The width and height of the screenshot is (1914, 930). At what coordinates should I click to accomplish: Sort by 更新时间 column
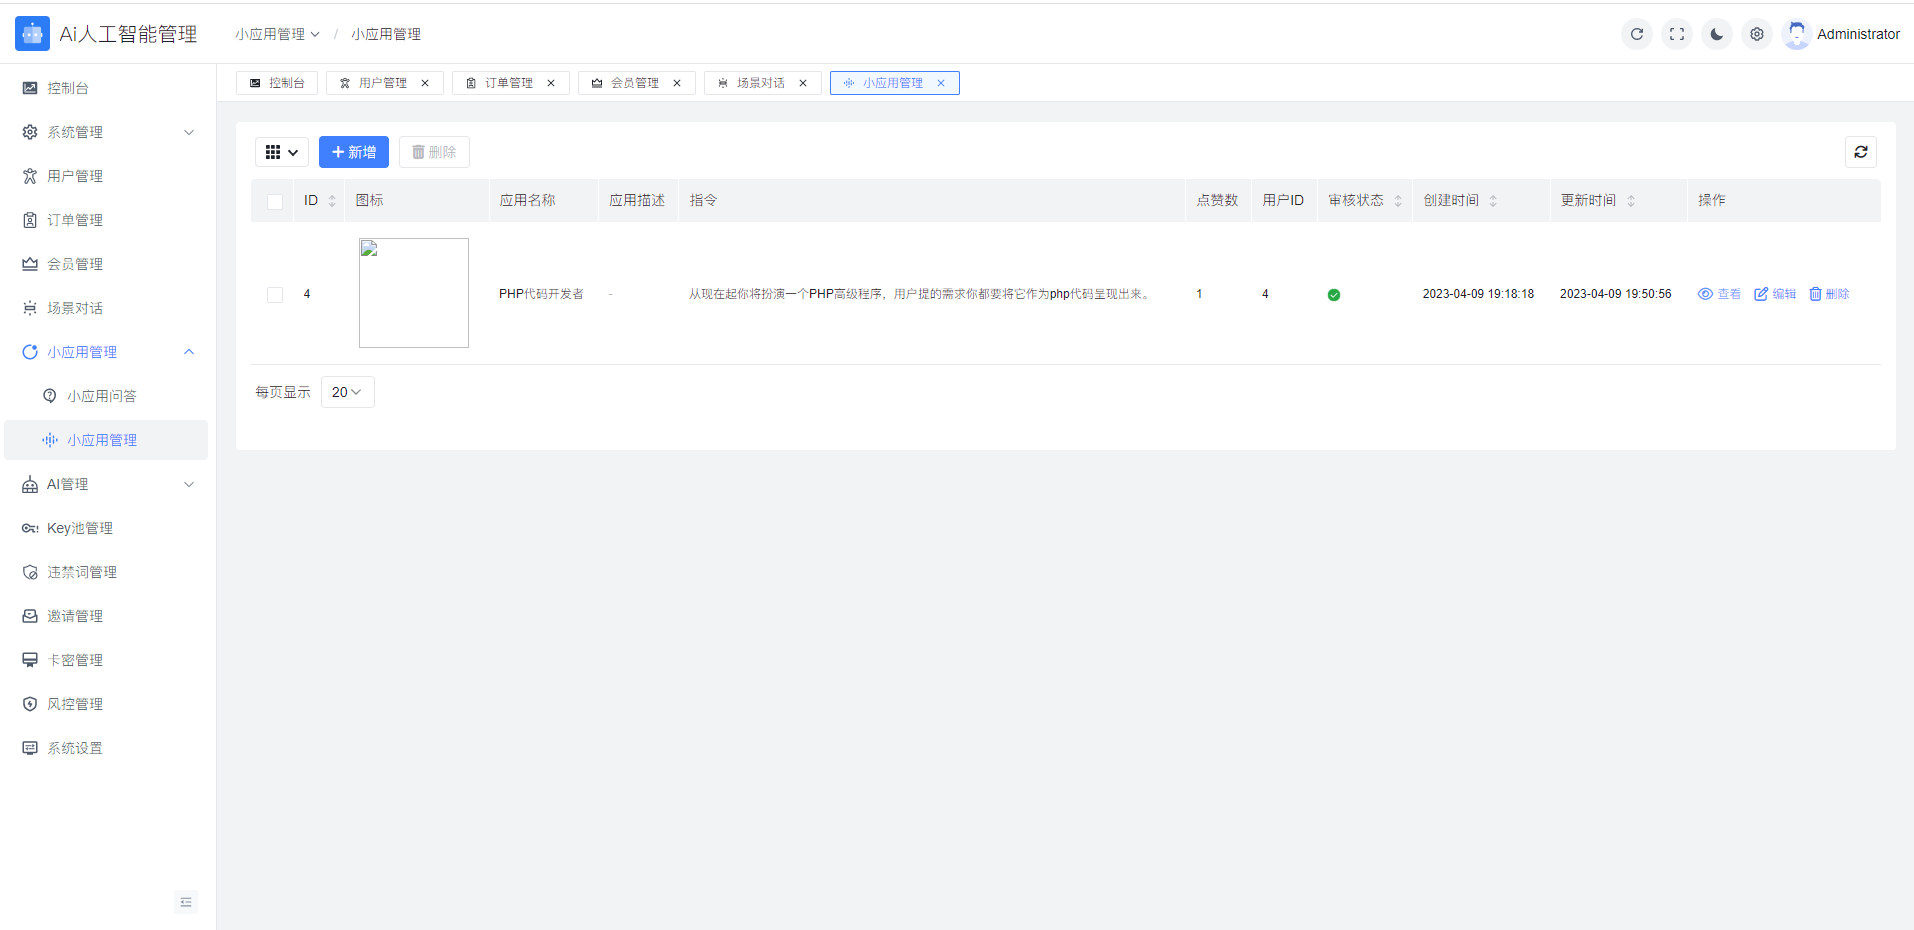click(x=1631, y=201)
